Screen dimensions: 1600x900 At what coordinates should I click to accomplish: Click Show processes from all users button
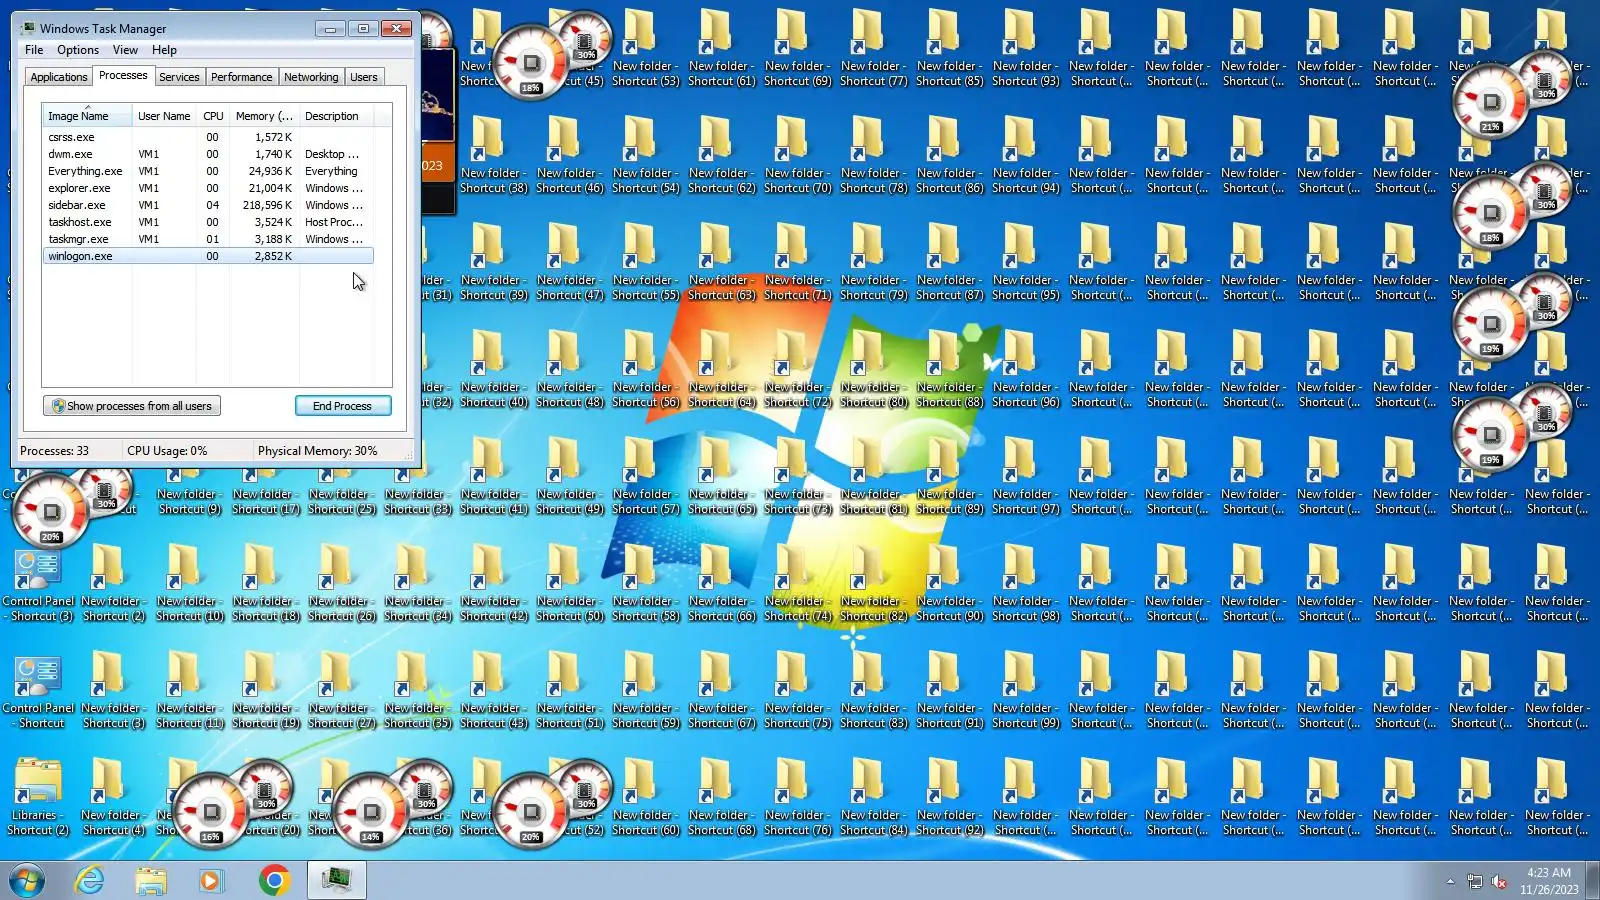tap(132, 406)
